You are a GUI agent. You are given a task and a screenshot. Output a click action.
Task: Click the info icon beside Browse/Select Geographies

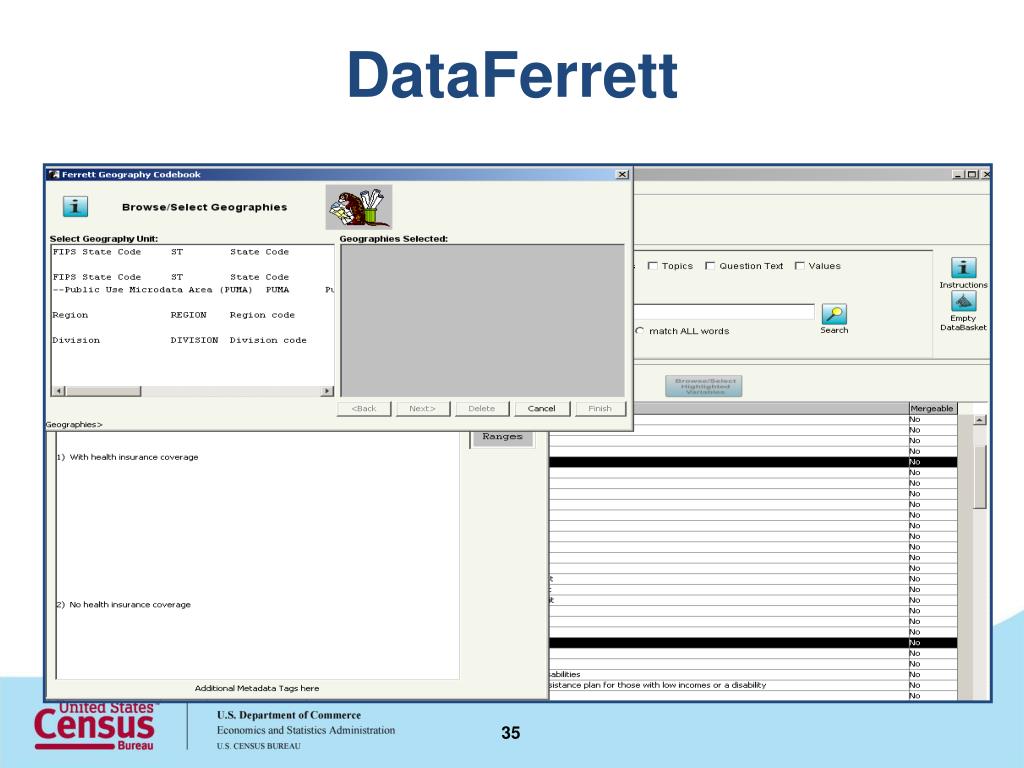(x=75, y=206)
